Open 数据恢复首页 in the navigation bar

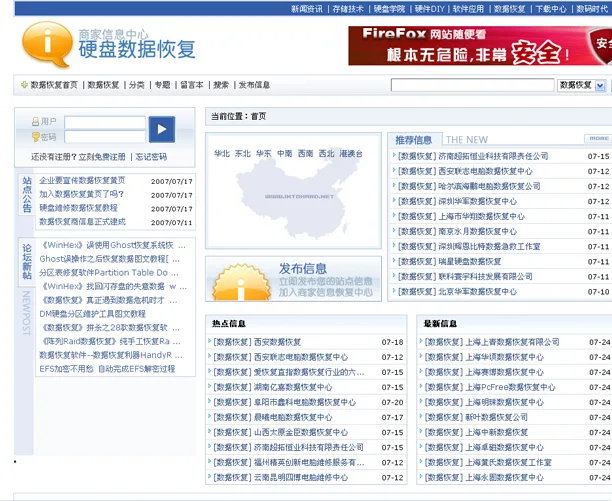[52, 86]
